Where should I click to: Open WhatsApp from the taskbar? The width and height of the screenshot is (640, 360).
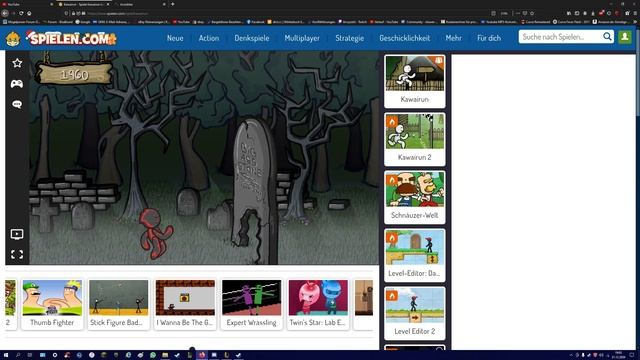click(x=153, y=355)
